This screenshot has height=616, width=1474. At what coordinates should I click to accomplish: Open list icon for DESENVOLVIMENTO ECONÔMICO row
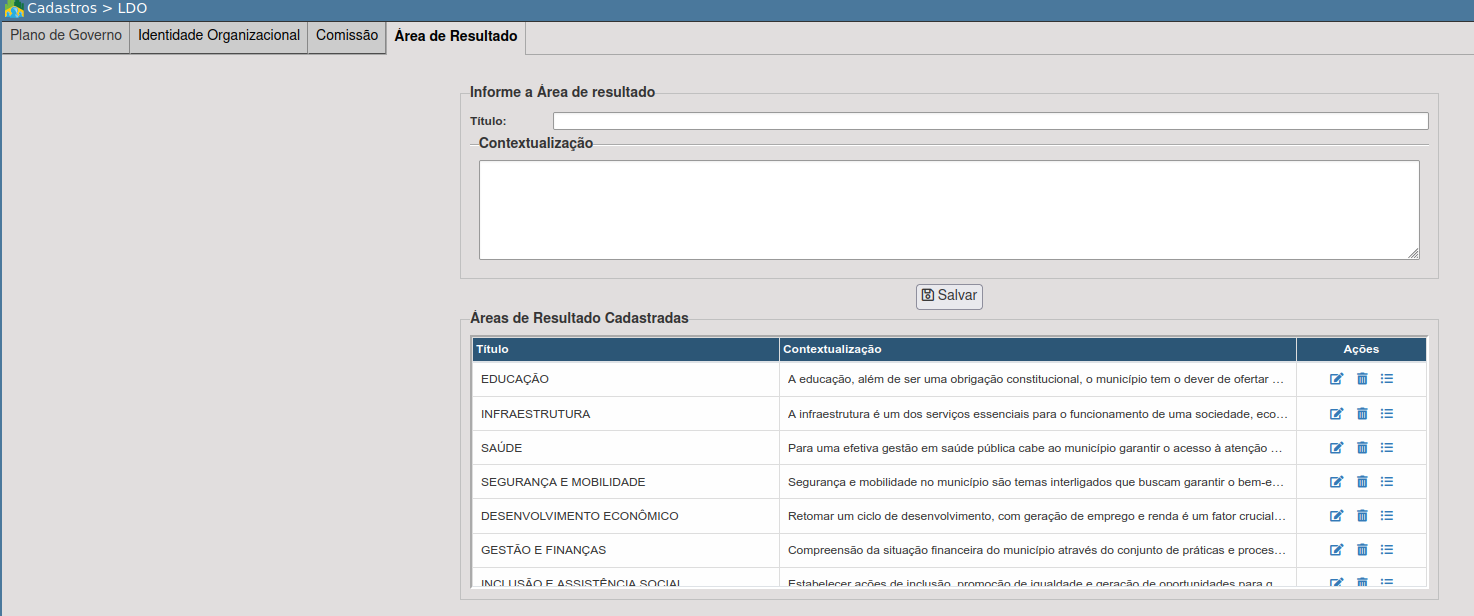coord(1386,515)
